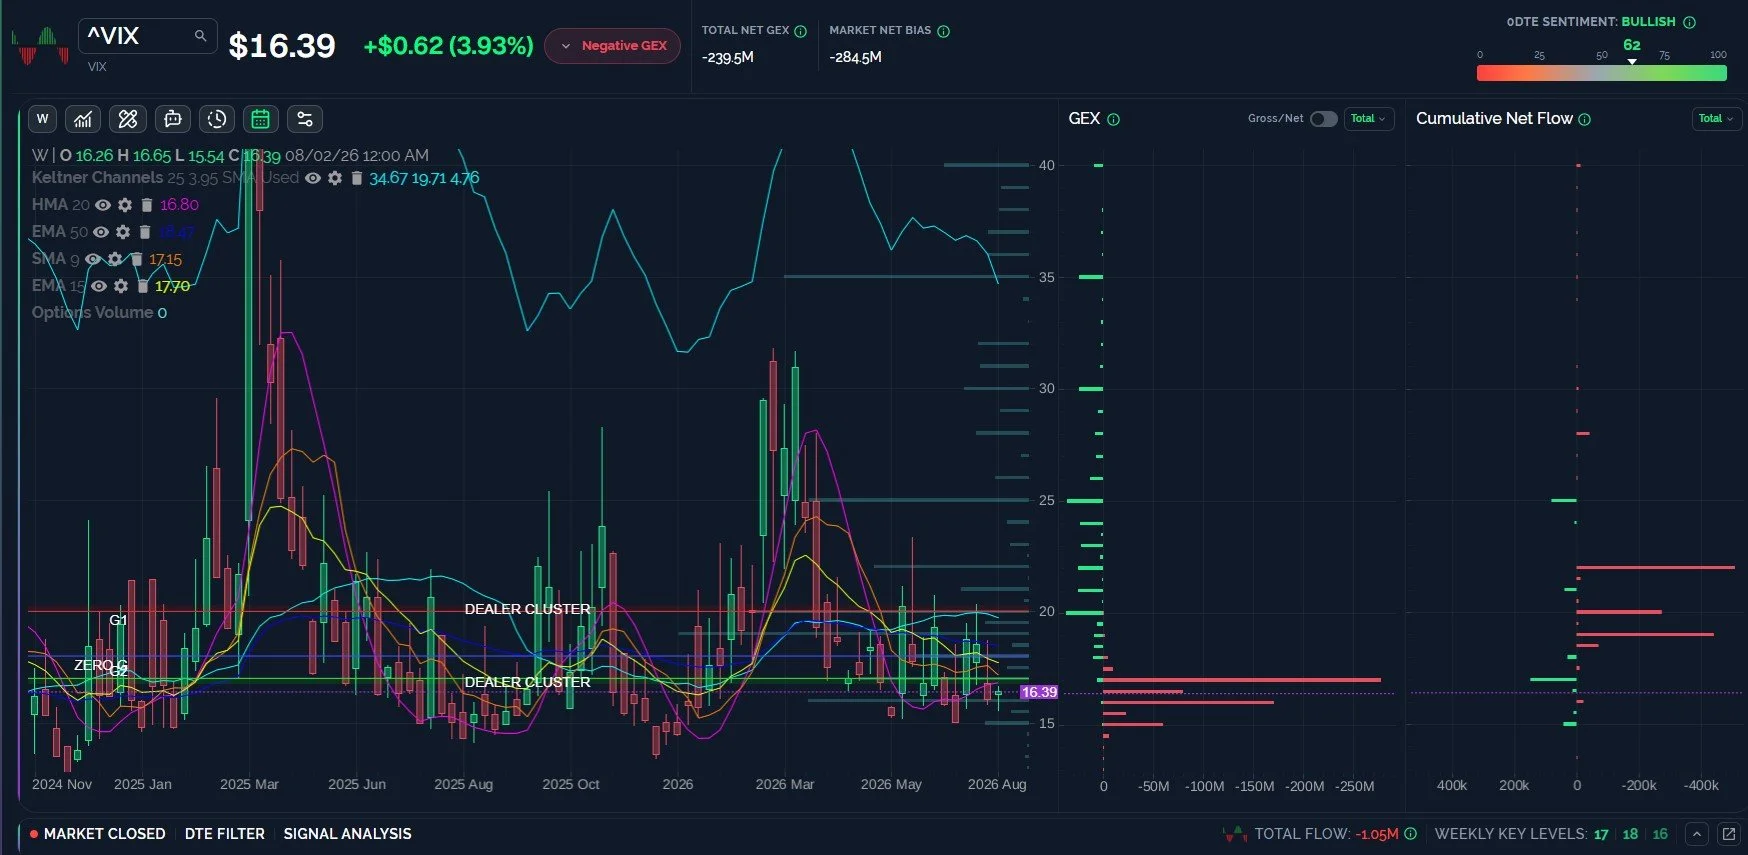
Task: Click the G1 level label
Action: pos(118,620)
